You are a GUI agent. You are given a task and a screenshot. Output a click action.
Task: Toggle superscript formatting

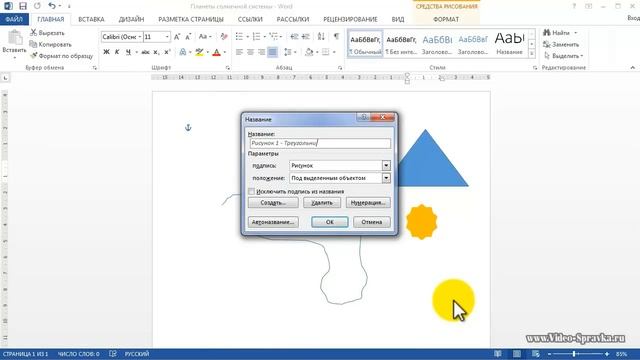167,52
